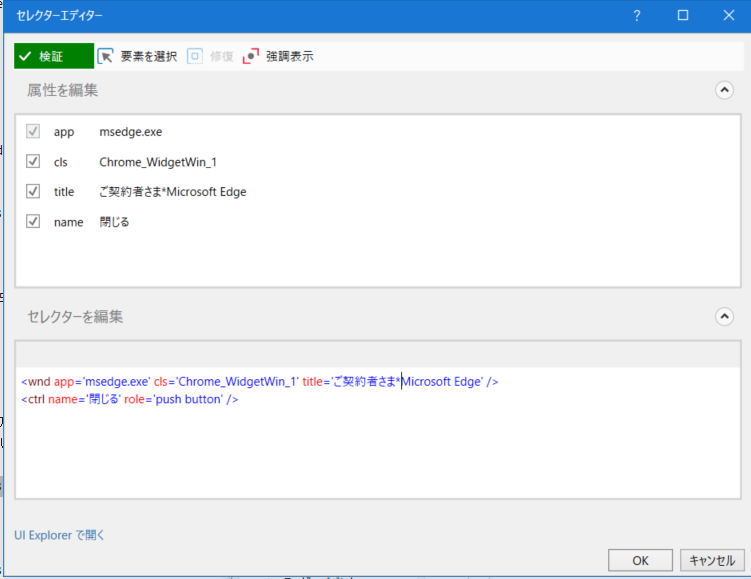Click the 要素を選択 label in toolbar

click(149, 57)
